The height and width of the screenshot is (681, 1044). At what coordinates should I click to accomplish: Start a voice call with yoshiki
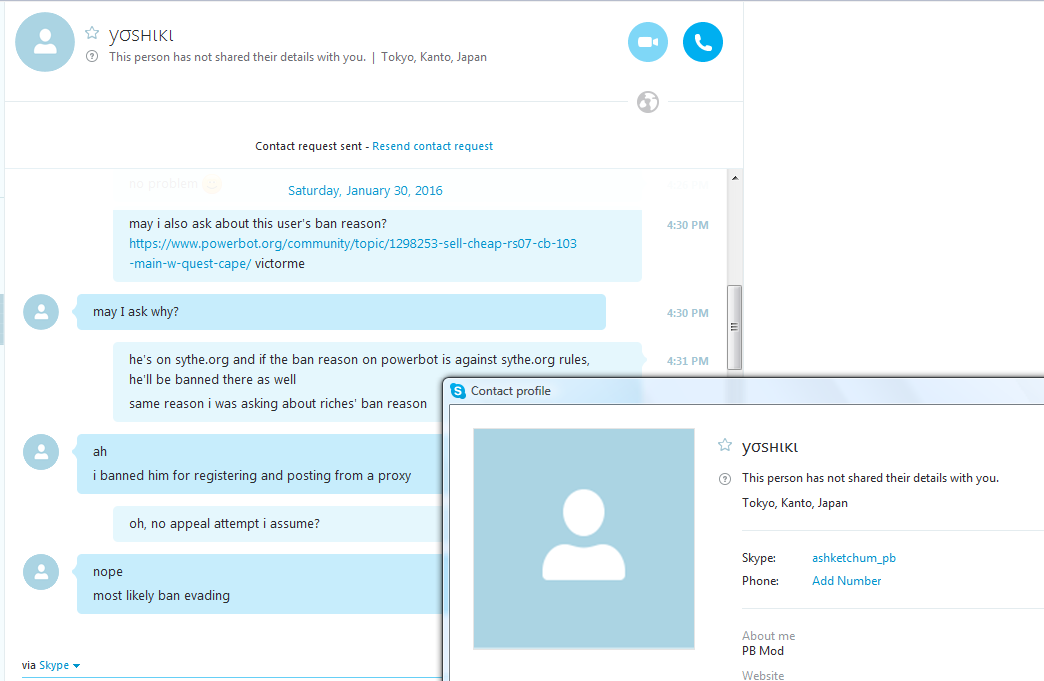[x=702, y=42]
